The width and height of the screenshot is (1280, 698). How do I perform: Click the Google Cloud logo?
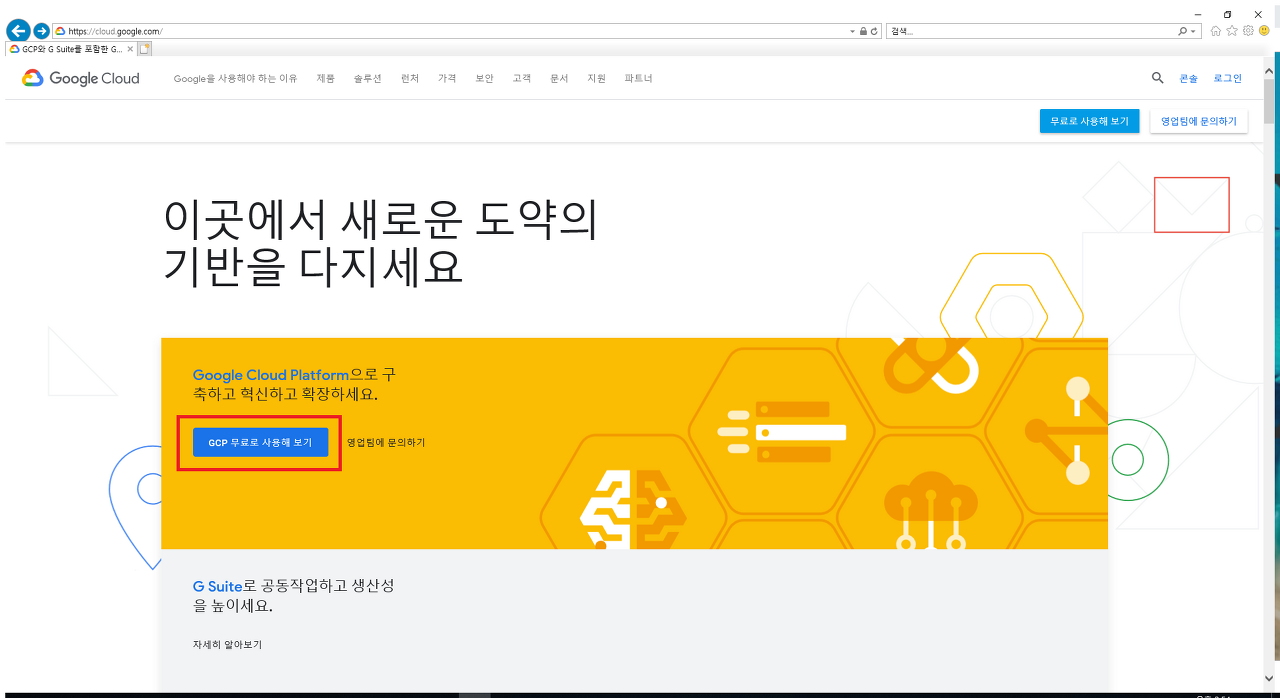(x=81, y=78)
